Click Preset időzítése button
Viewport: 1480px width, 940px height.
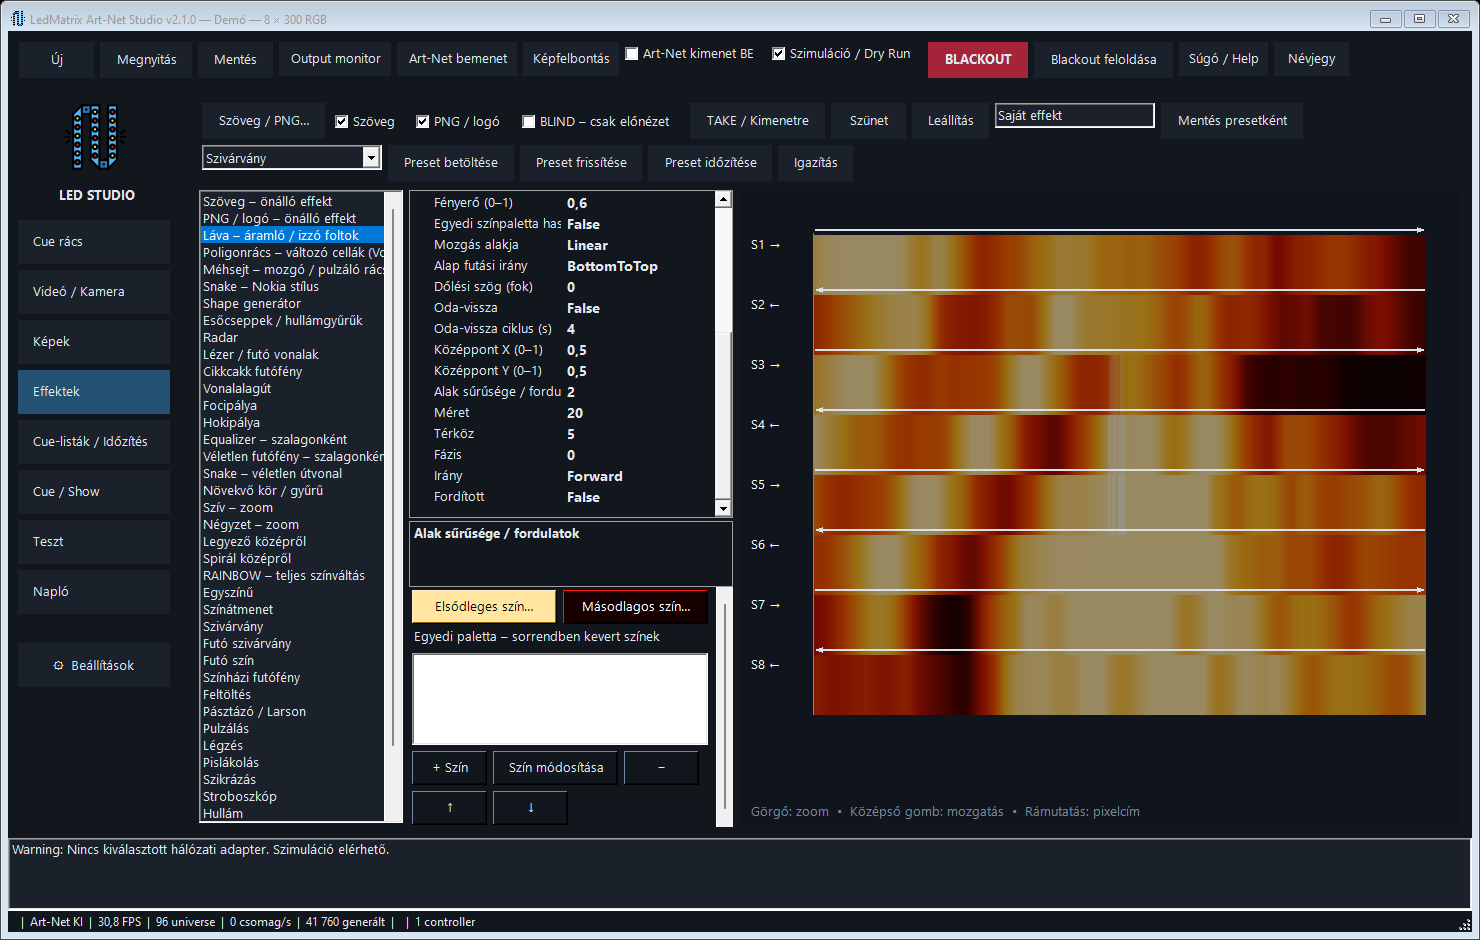pos(710,163)
